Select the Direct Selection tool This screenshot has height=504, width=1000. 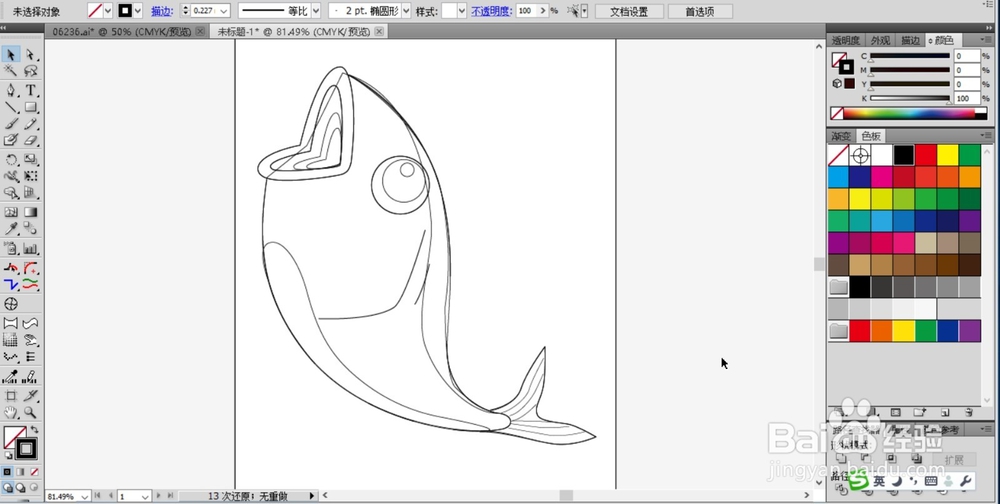(x=30, y=54)
